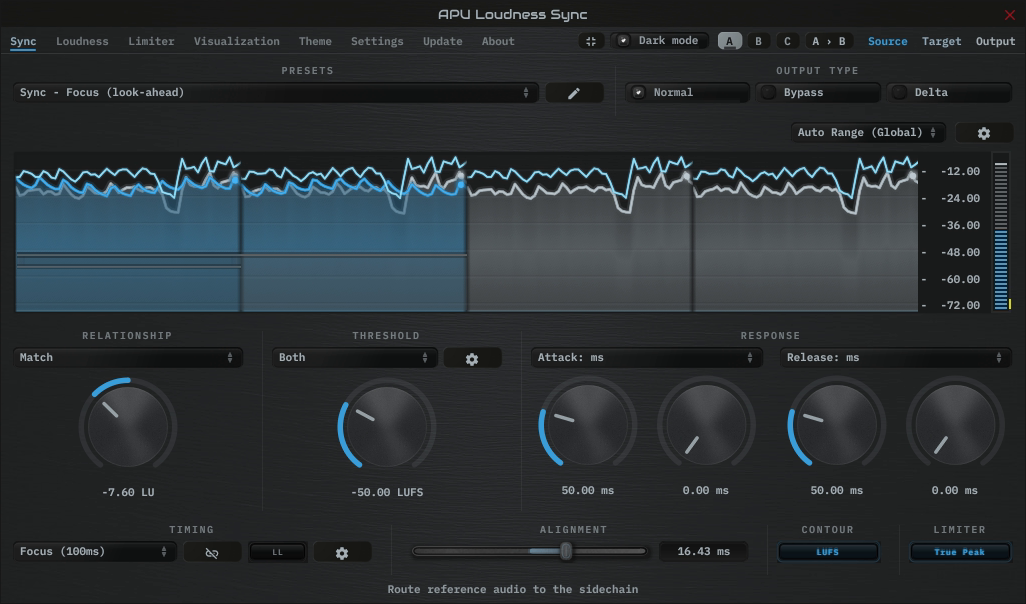Click the preset edit pencil icon

[574, 93]
